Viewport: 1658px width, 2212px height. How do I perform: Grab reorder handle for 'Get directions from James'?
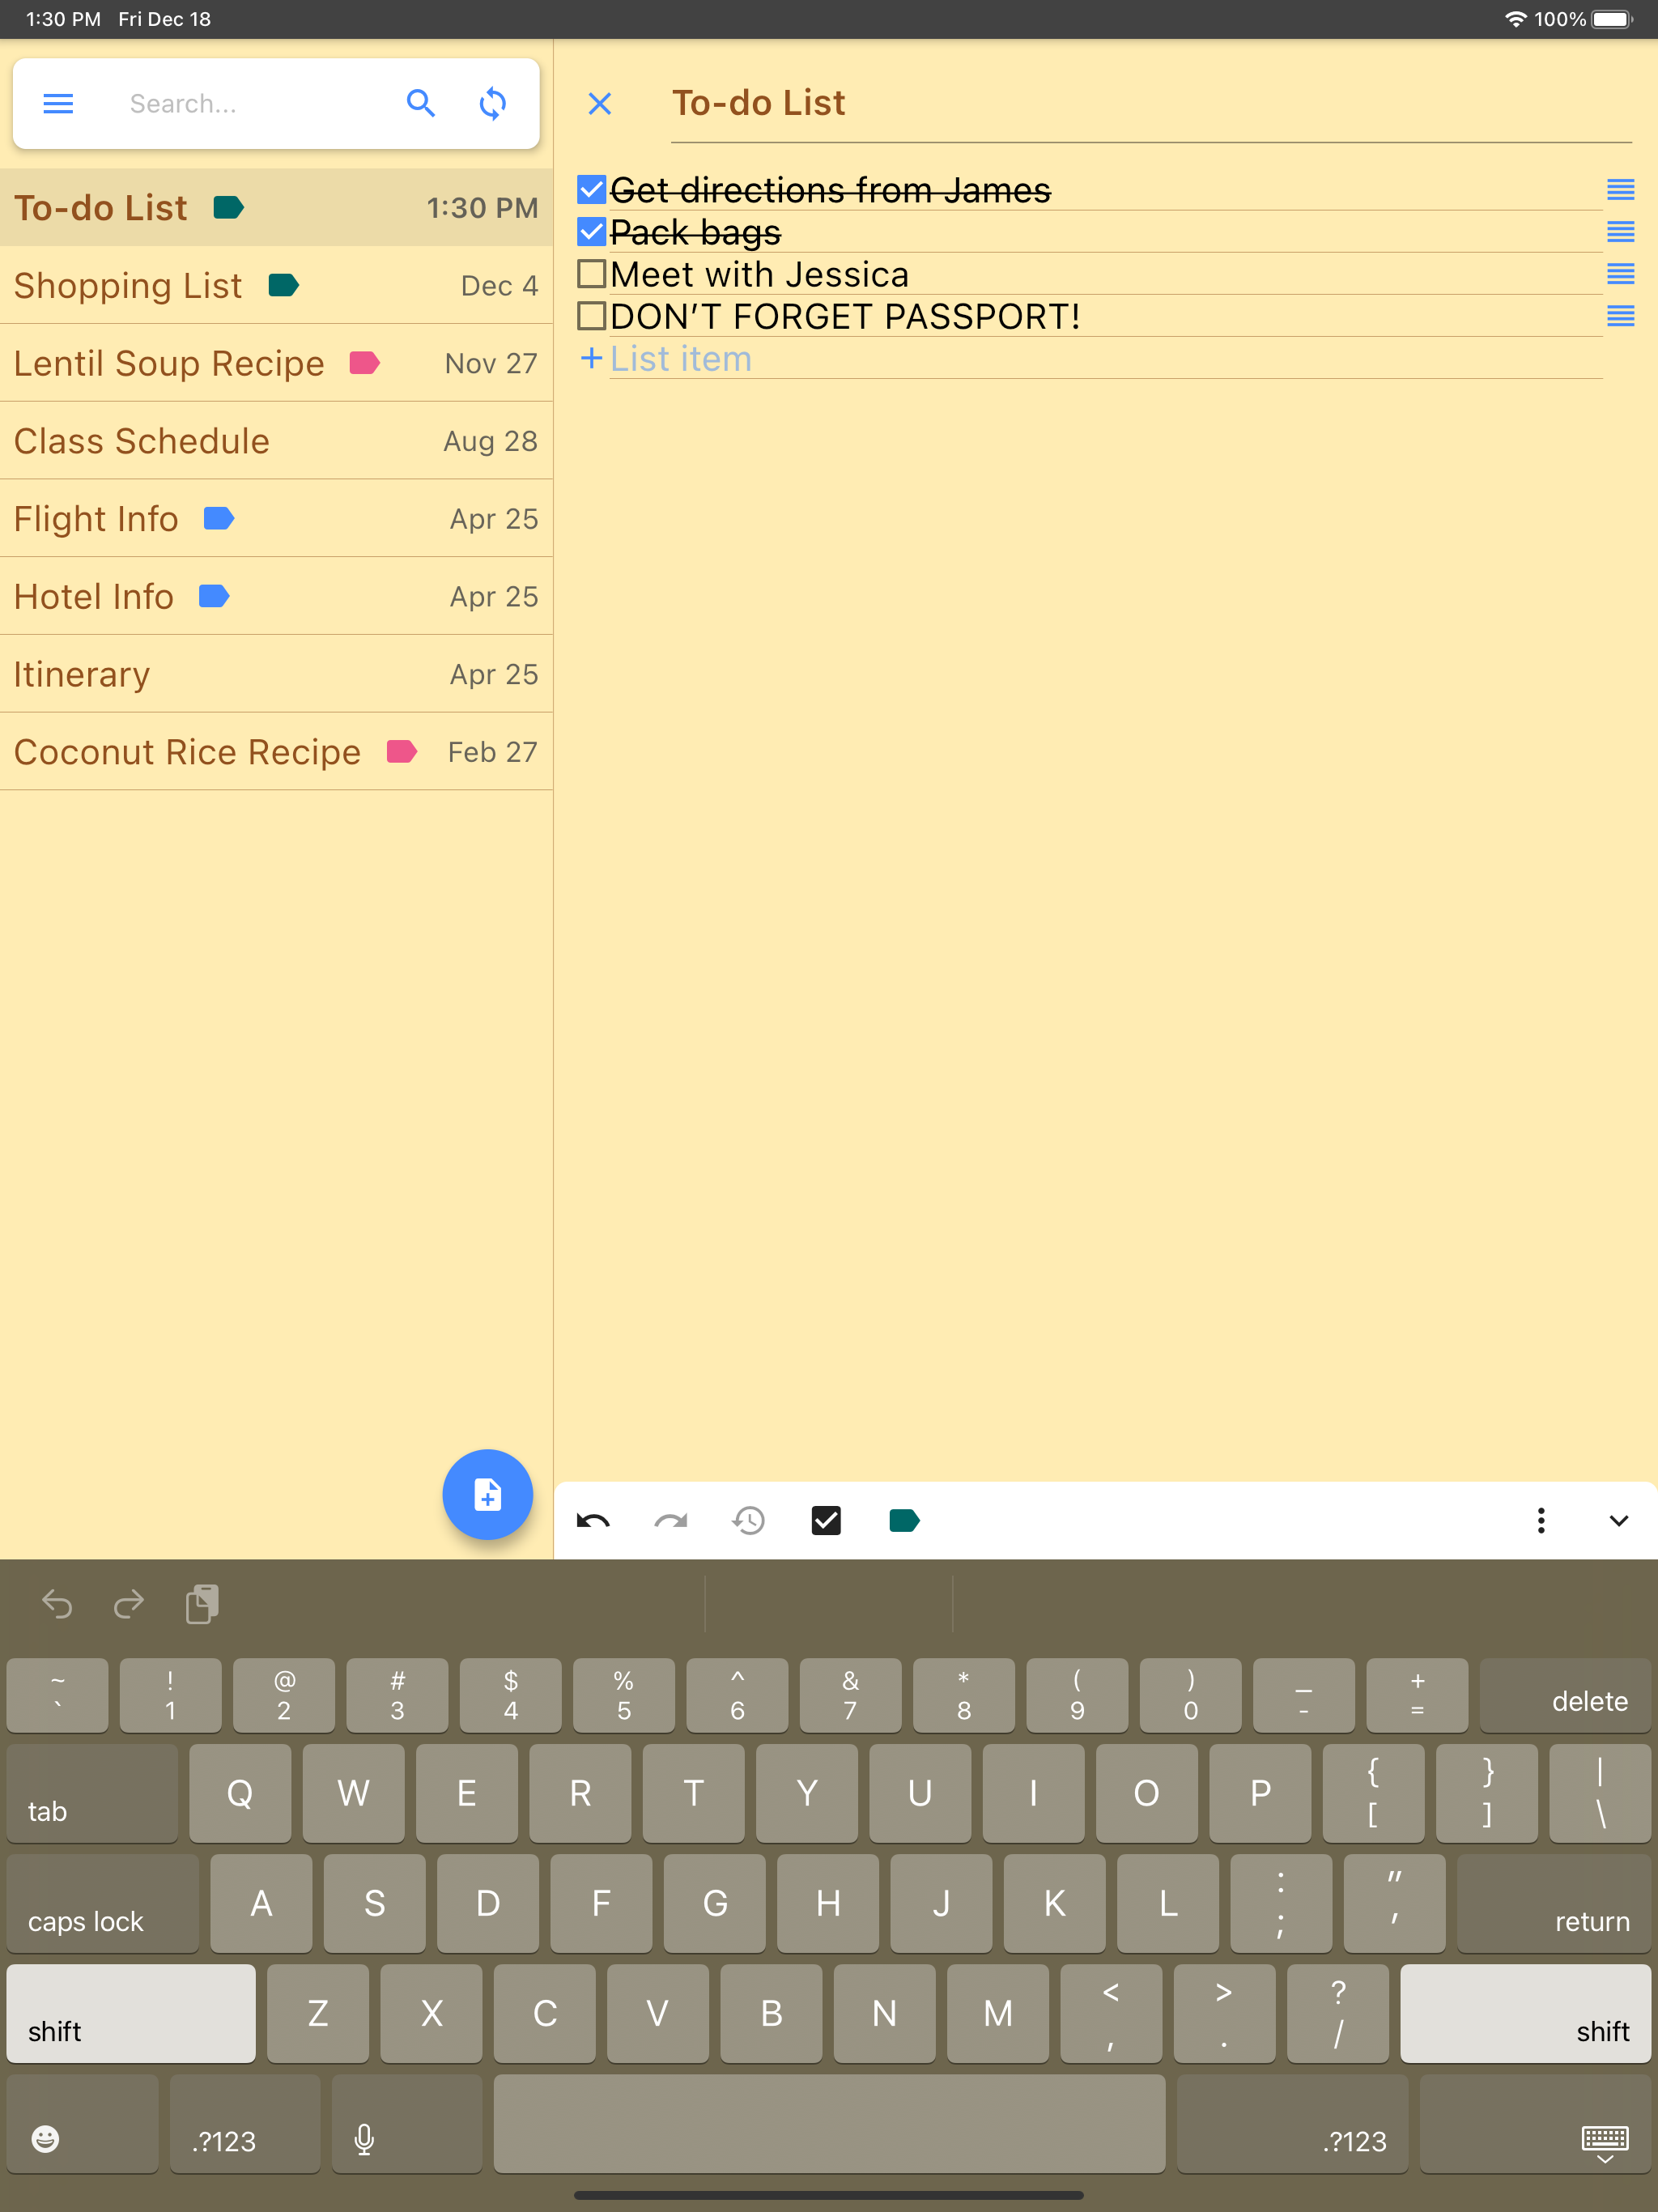pyautogui.click(x=1621, y=189)
